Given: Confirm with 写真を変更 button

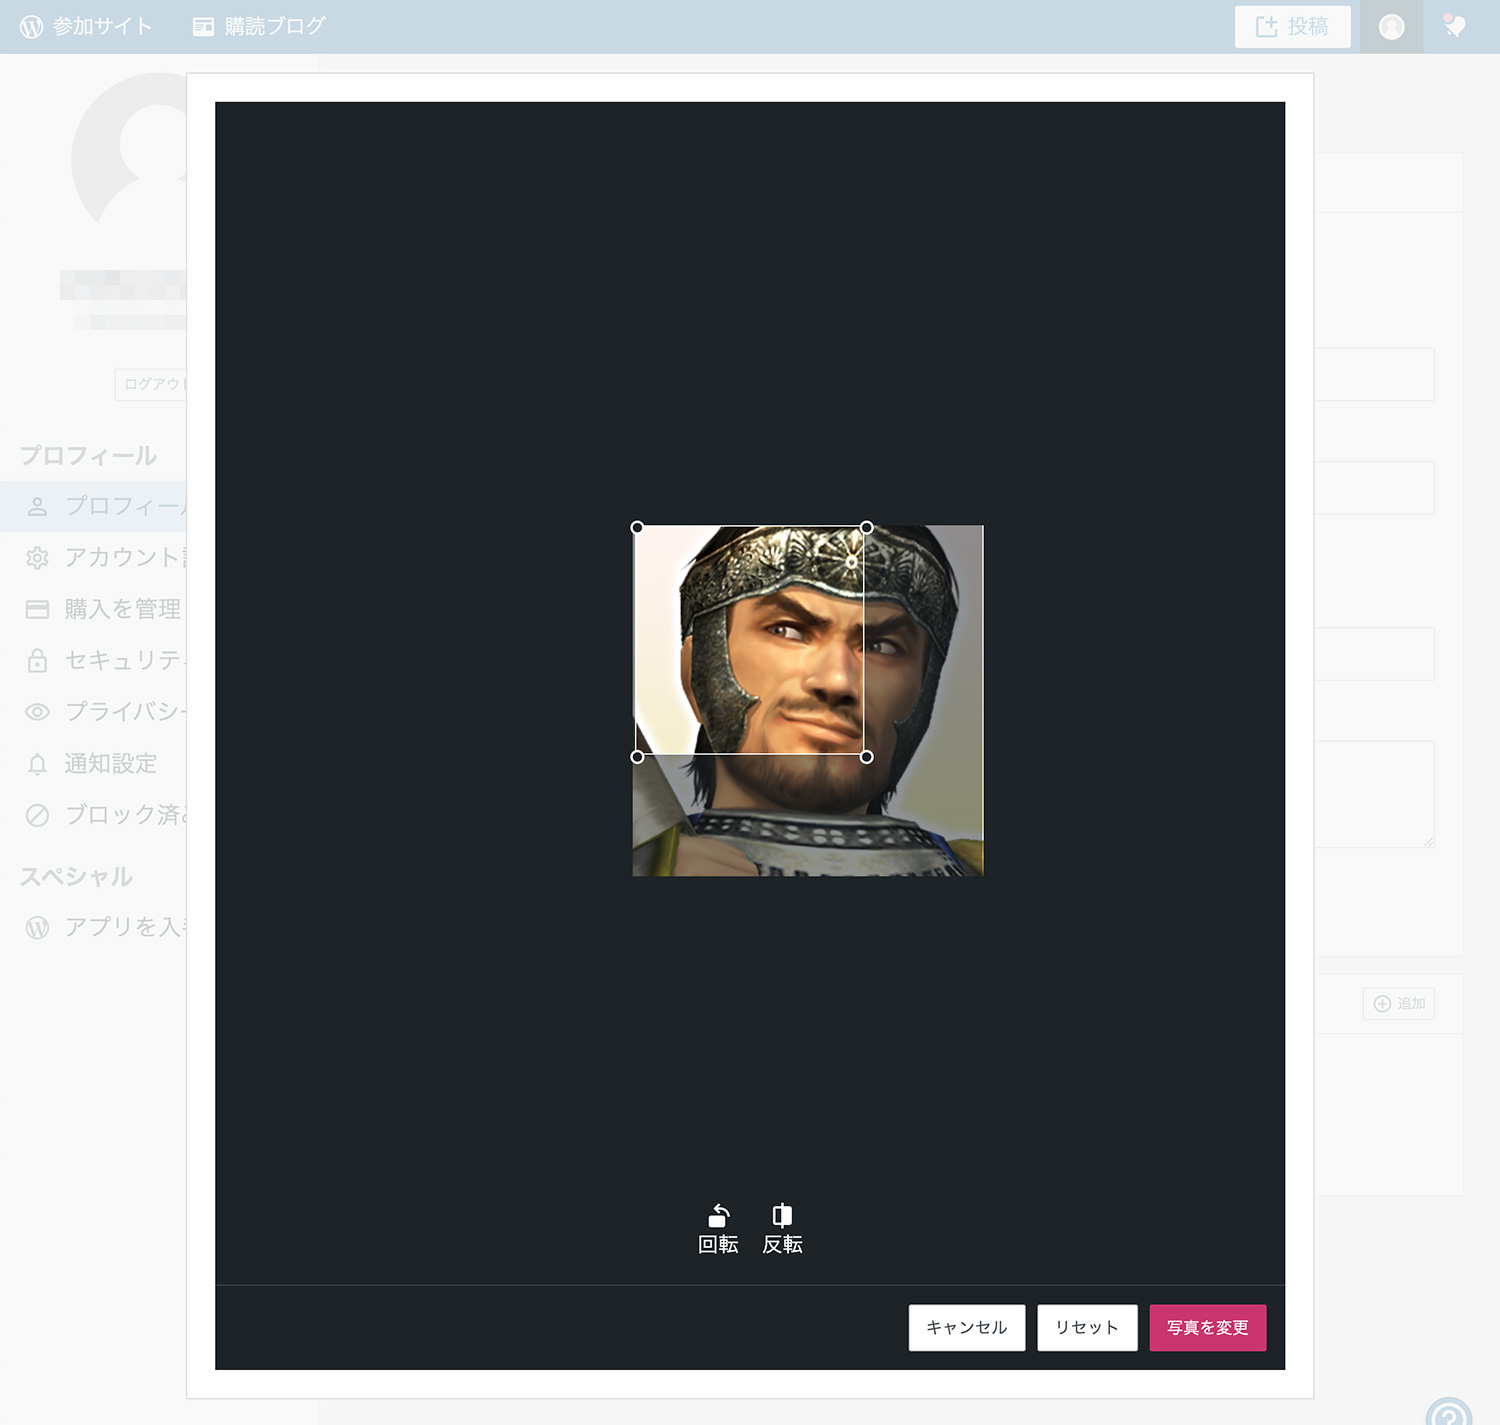Looking at the screenshot, I should click(1207, 1327).
